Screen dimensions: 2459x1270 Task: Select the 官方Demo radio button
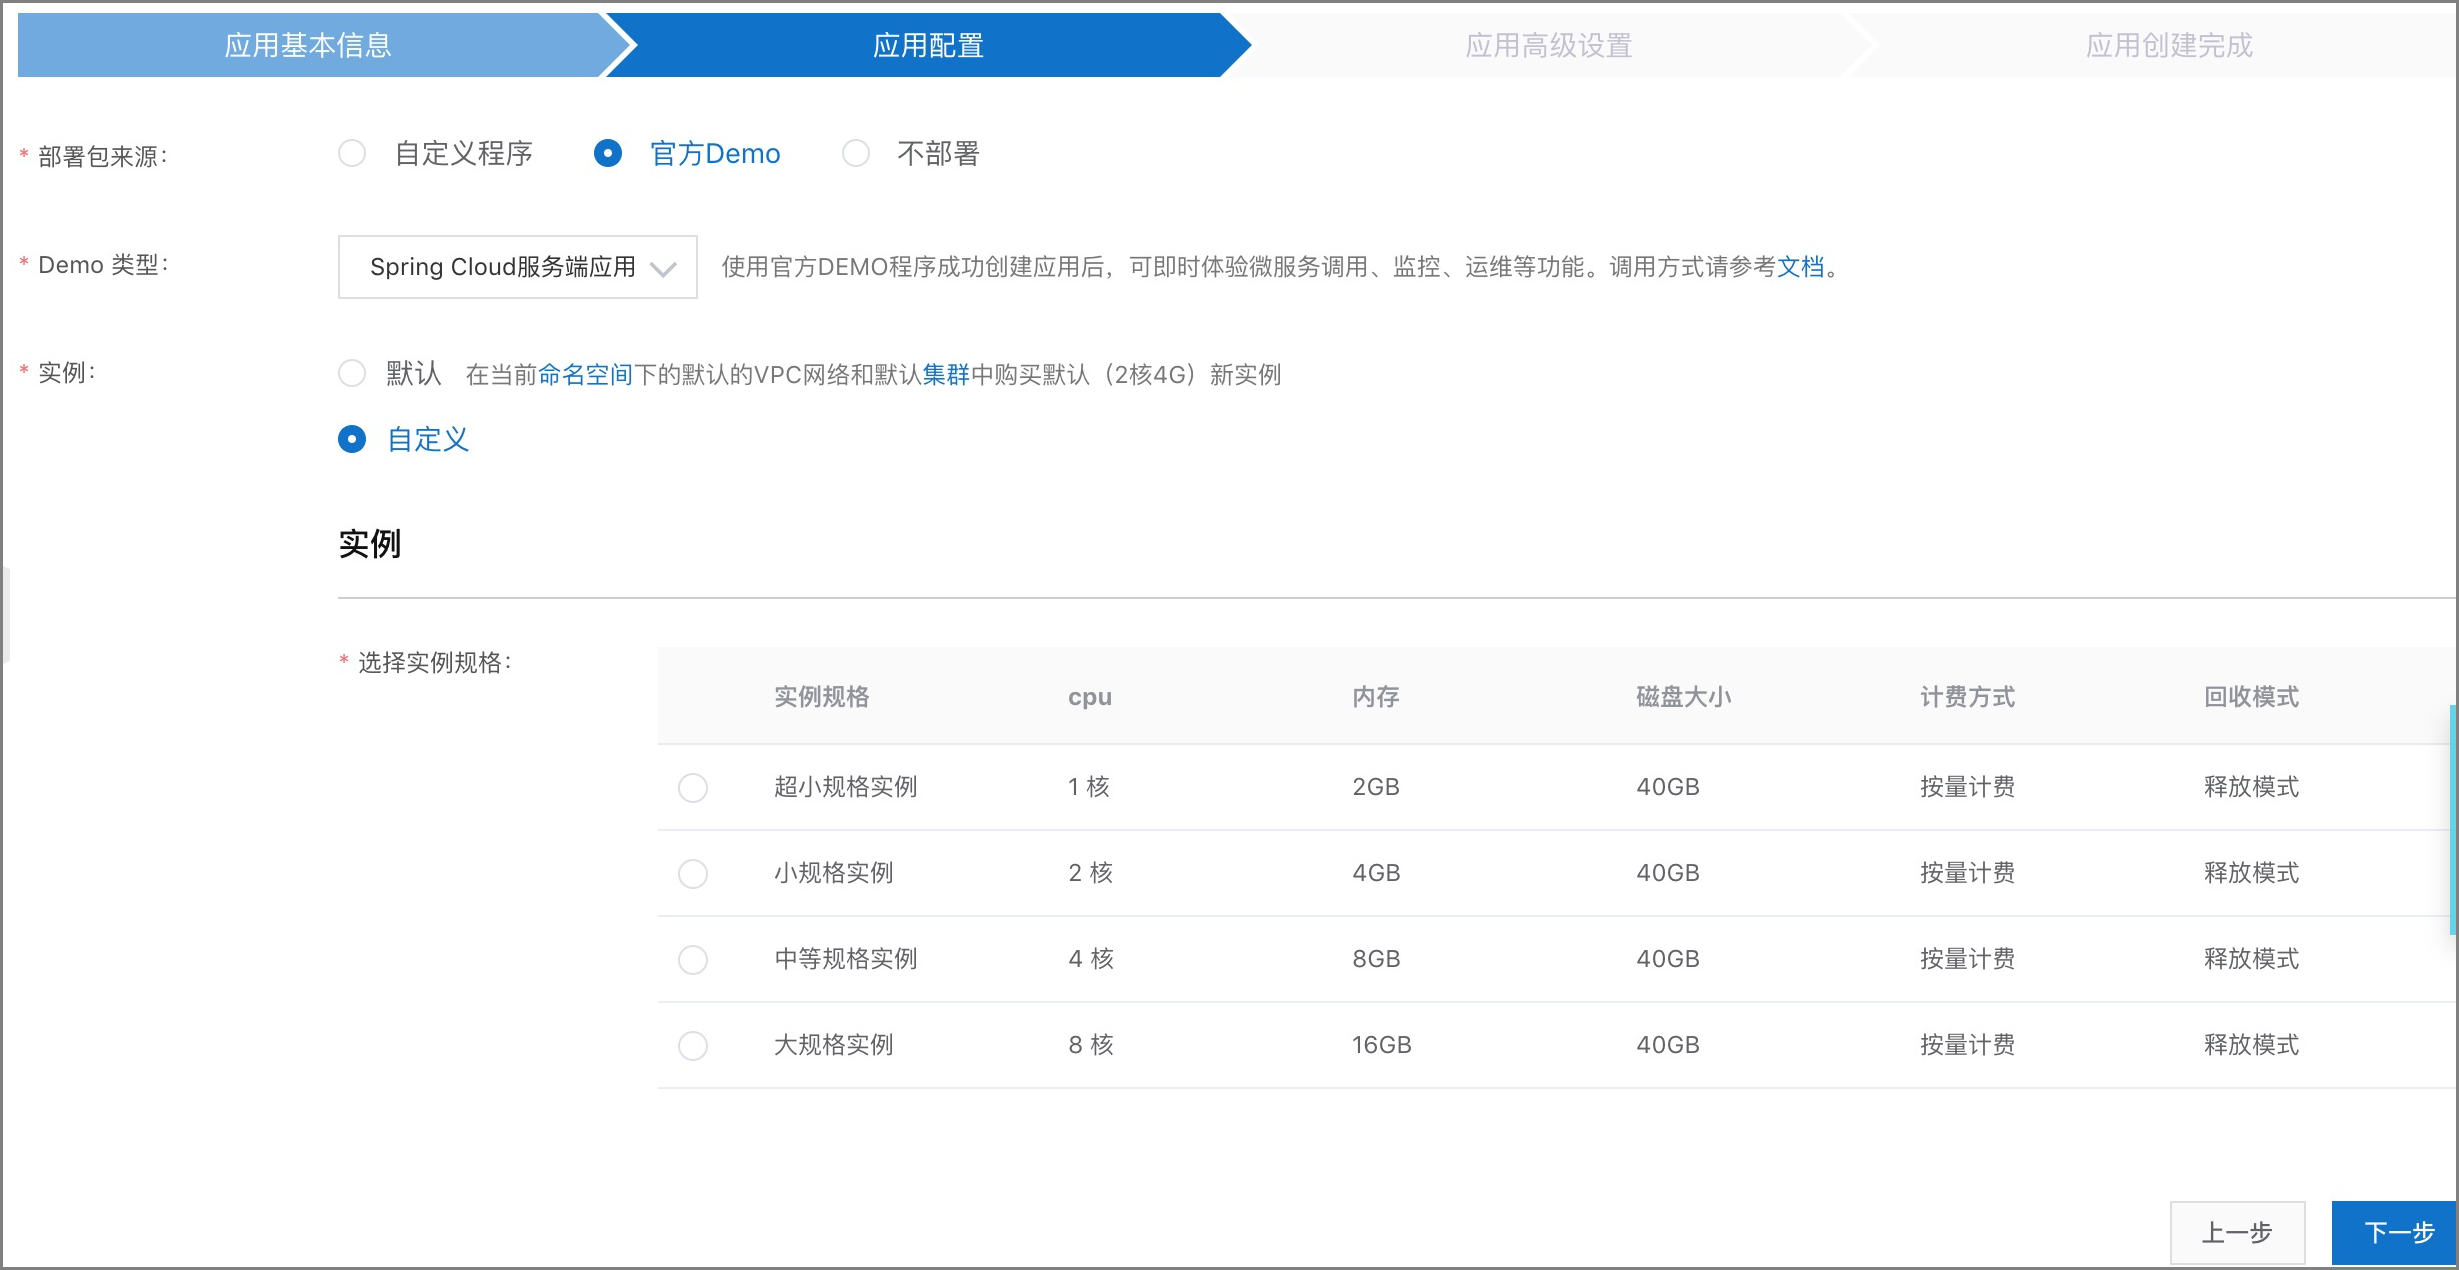[608, 154]
